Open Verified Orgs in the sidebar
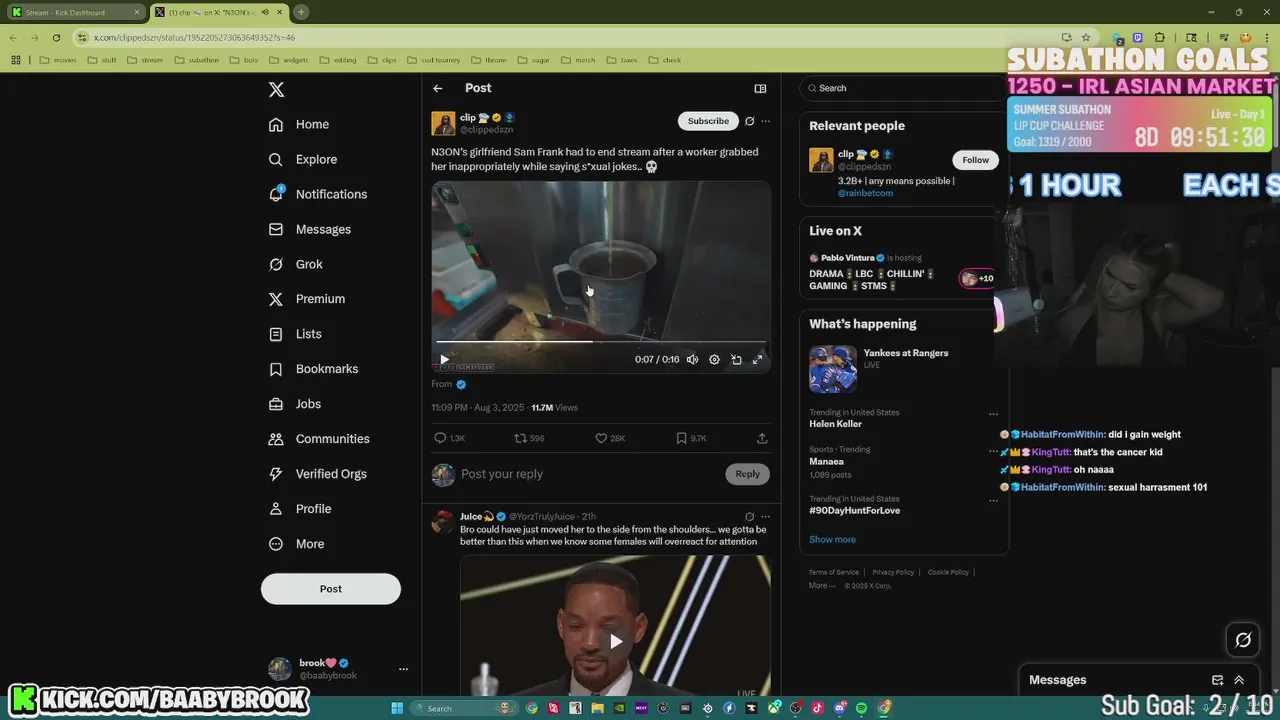This screenshot has width=1280, height=720. [318, 474]
